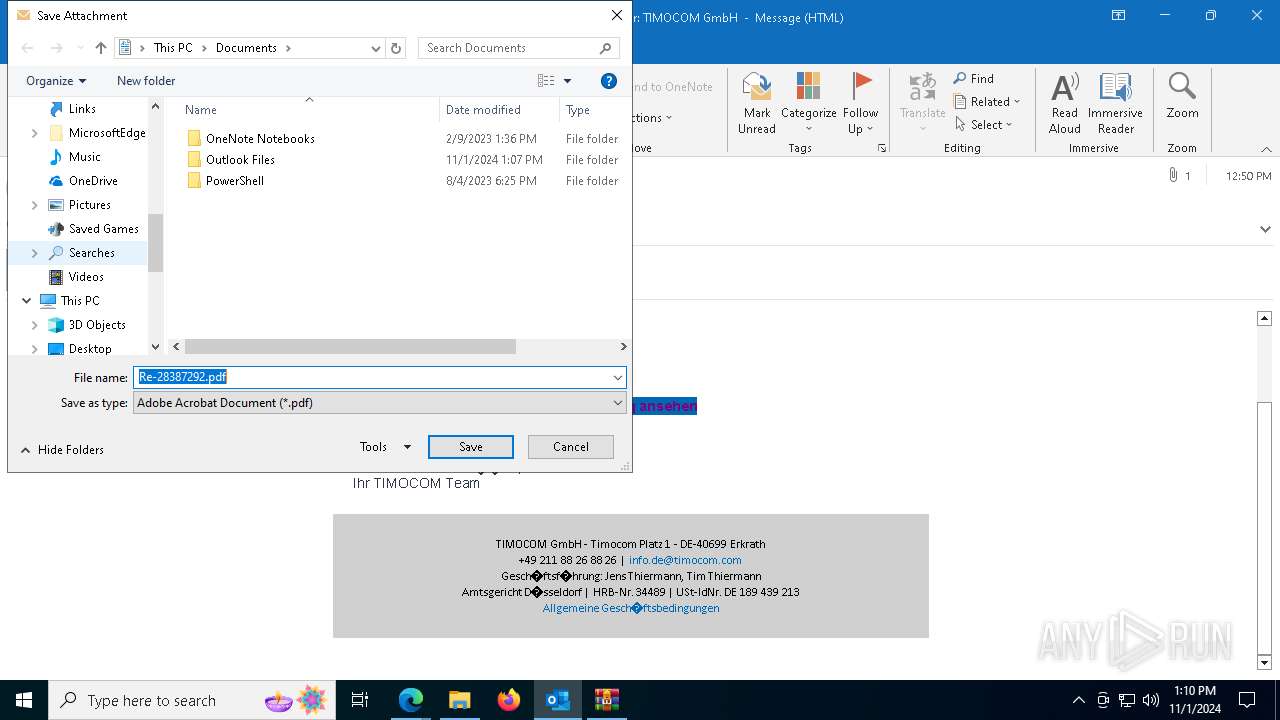This screenshot has width=1280, height=720.
Task: Open Task View on taskbar
Action: (360, 700)
